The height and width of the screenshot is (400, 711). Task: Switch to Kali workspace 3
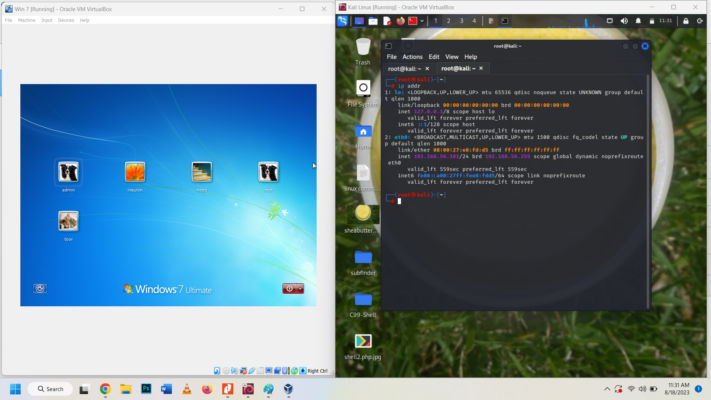point(462,21)
